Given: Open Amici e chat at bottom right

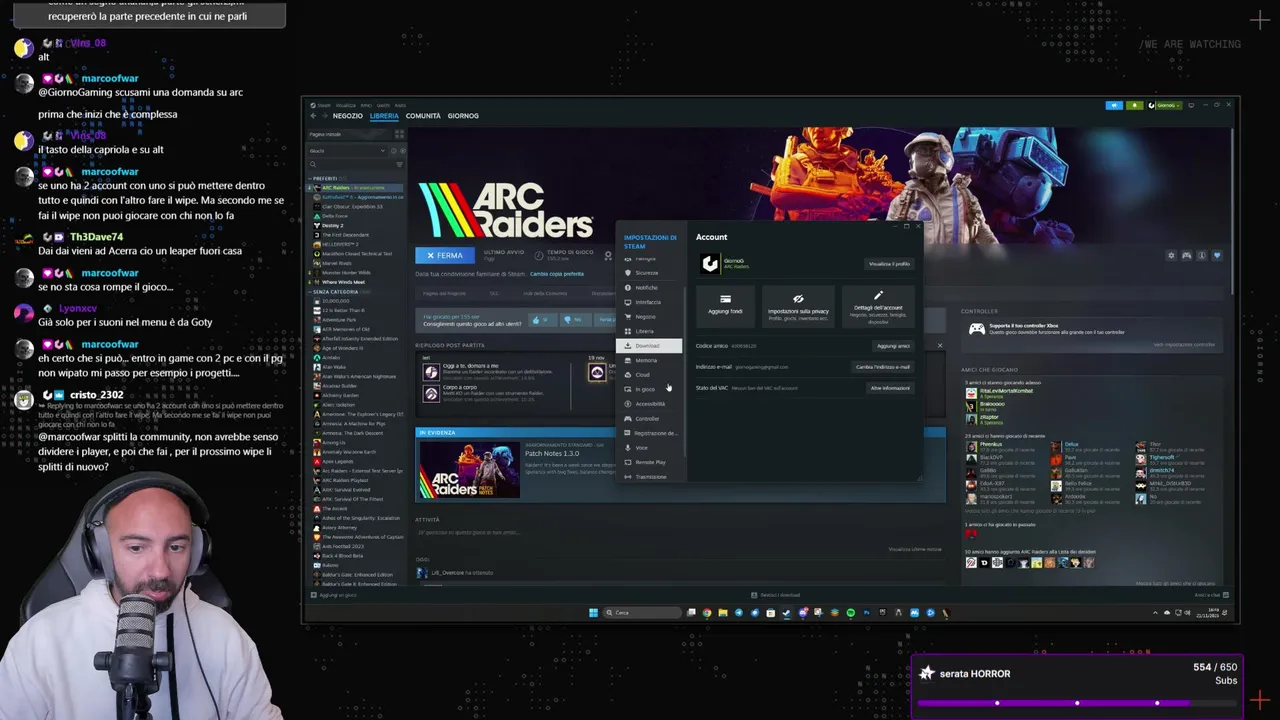Looking at the screenshot, I should (x=1212, y=595).
